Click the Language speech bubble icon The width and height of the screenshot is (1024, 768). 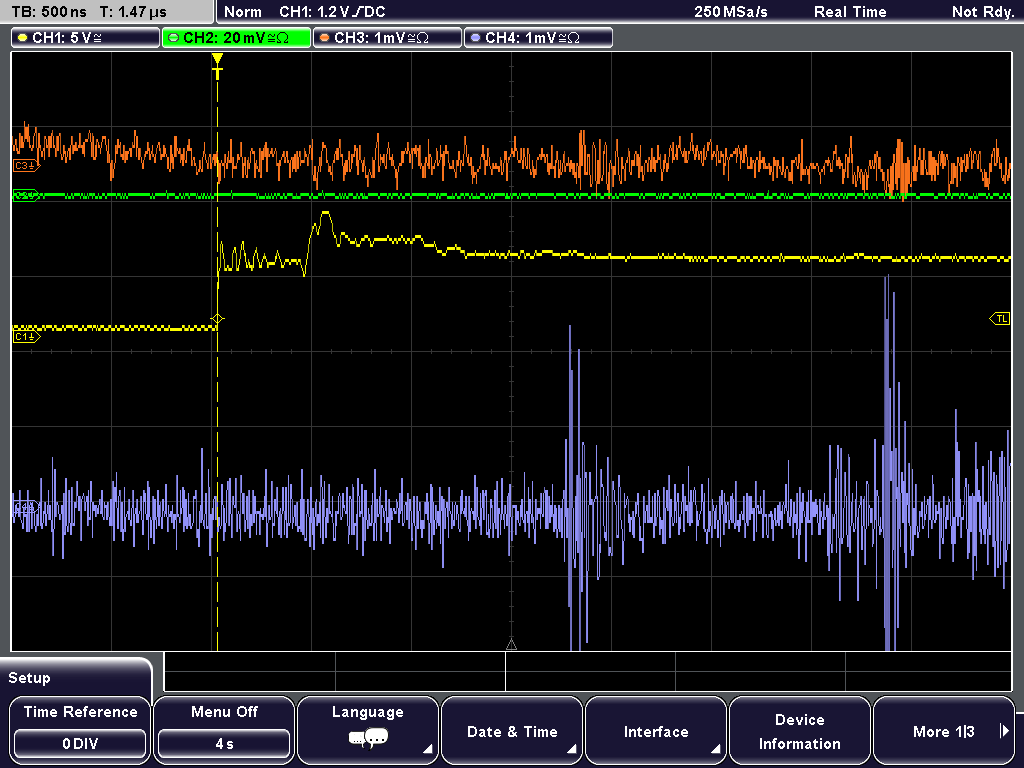click(368, 739)
